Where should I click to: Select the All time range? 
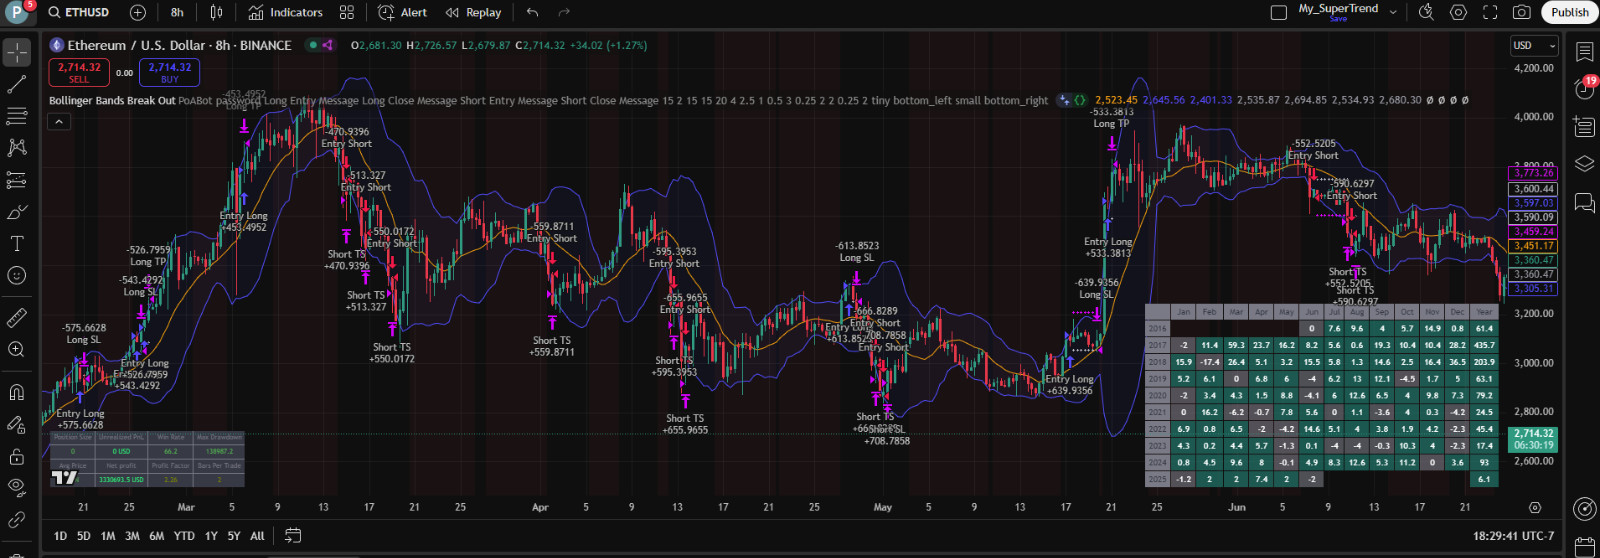click(257, 536)
